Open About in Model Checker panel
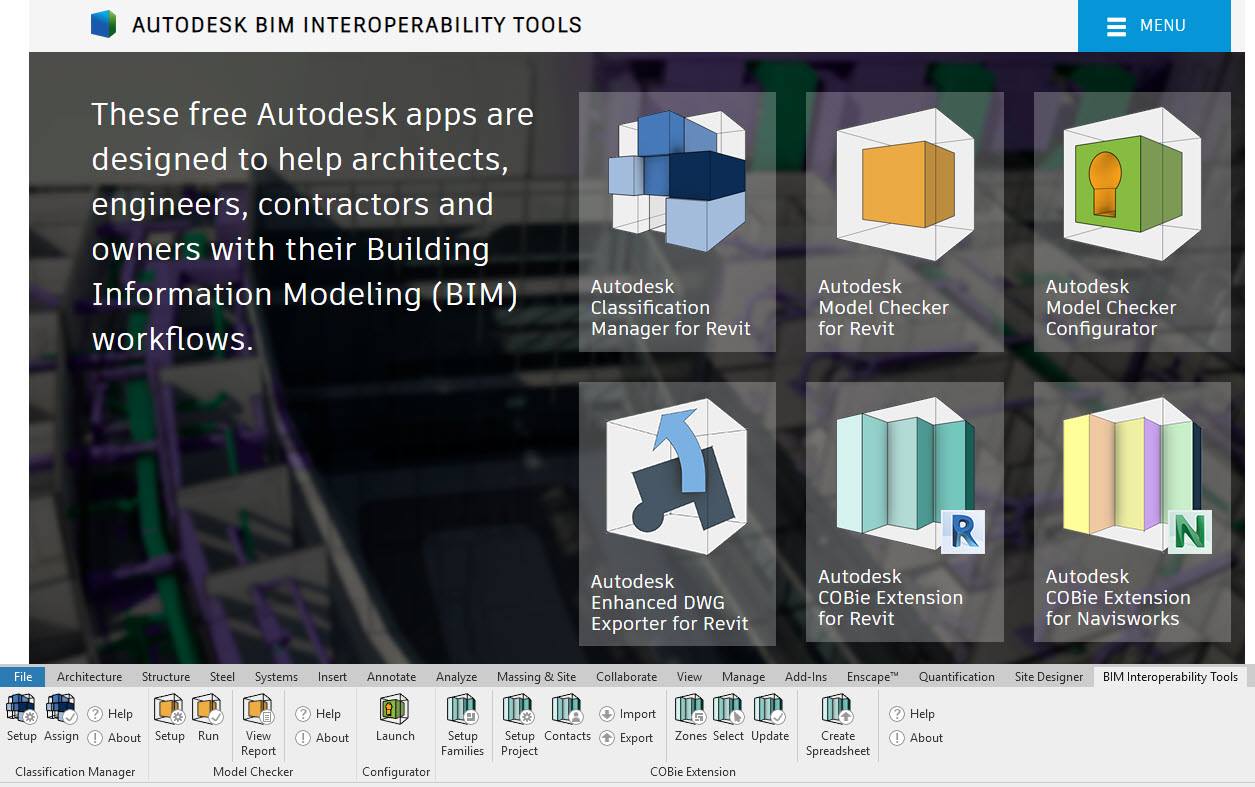 322,738
